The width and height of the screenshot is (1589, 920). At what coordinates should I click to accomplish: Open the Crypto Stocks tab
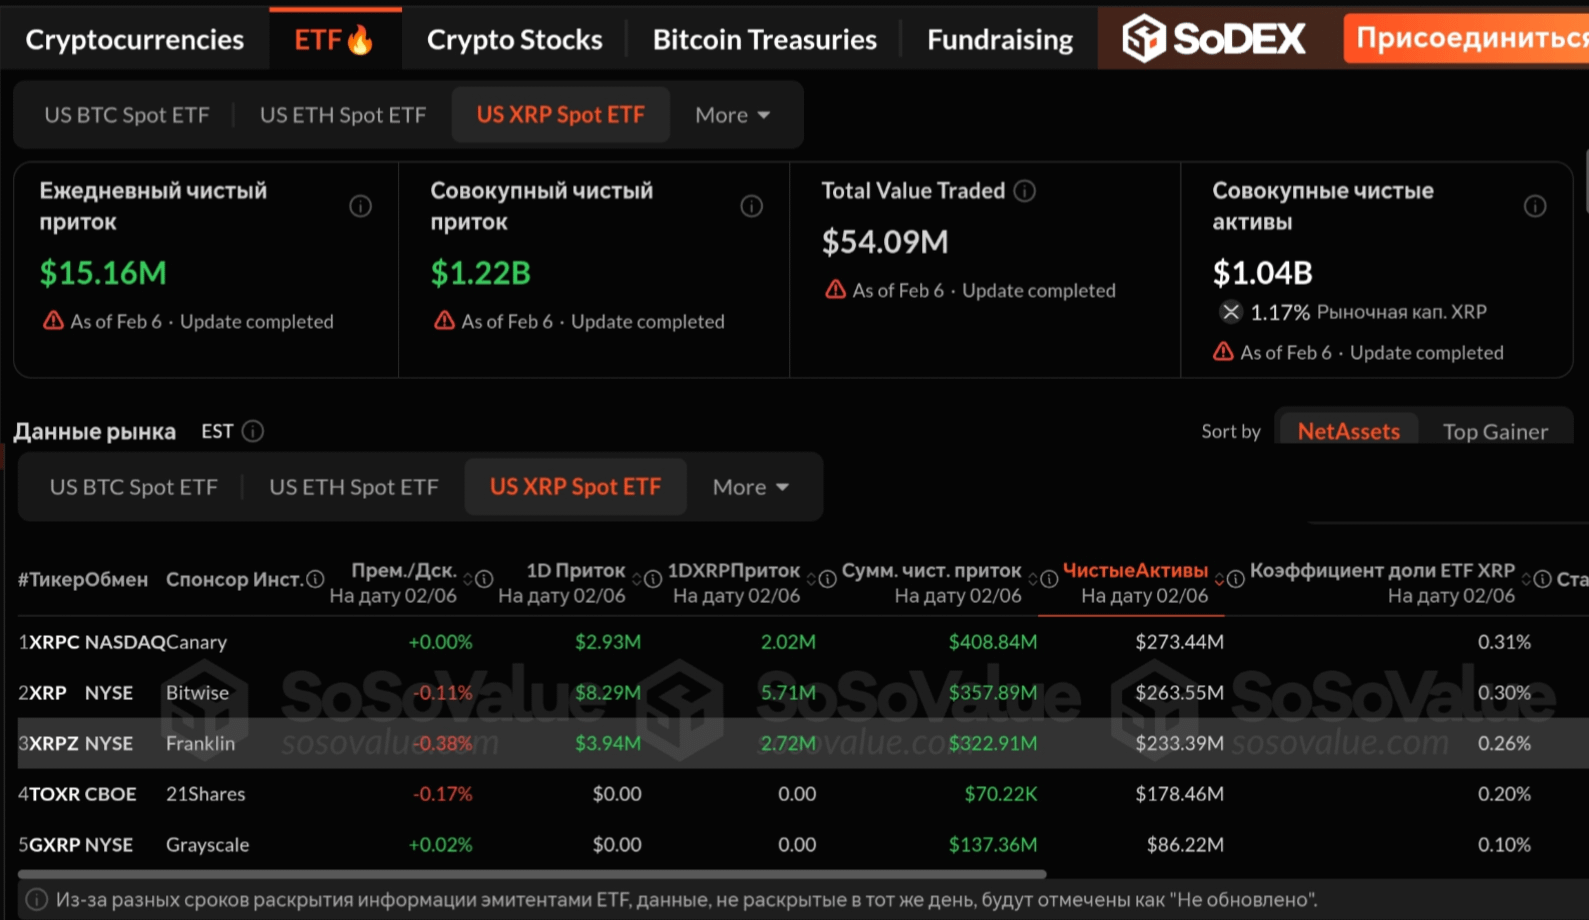click(x=514, y=39)
